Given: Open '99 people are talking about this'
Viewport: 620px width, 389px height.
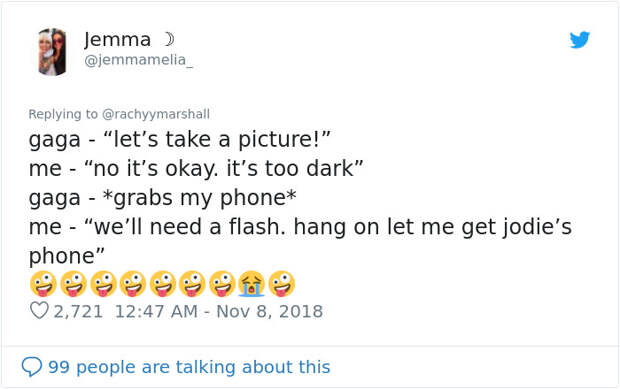Looking at the screenshot, I should [189, 367].
